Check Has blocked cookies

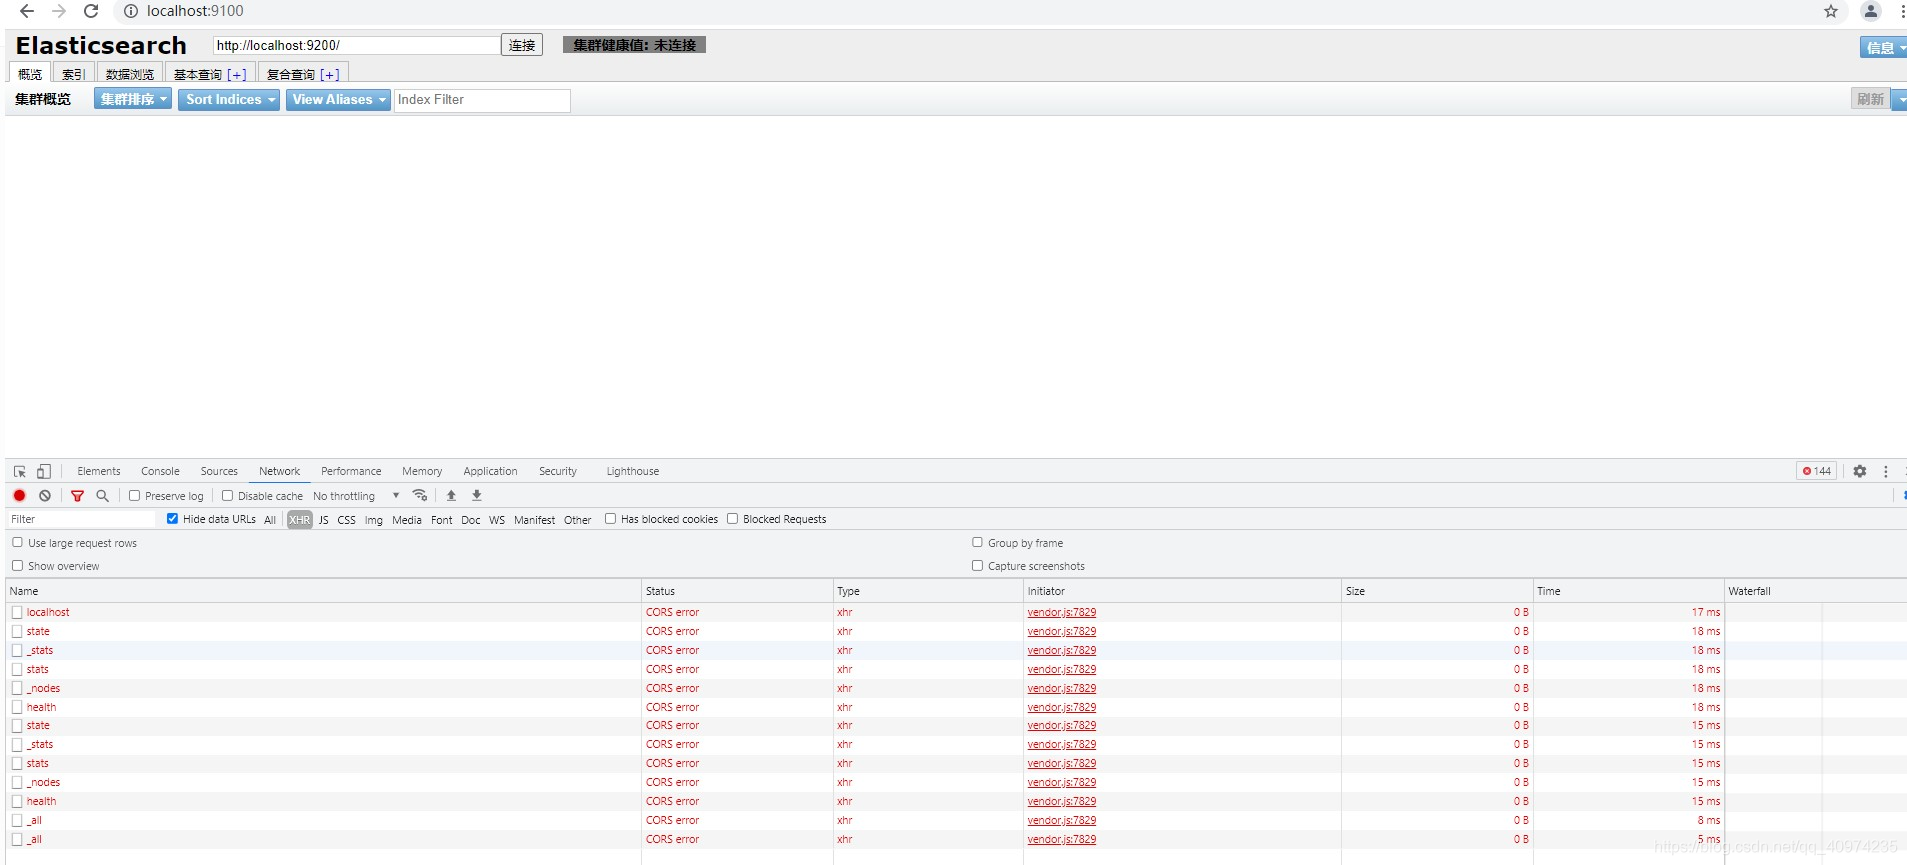click(610, 518)
